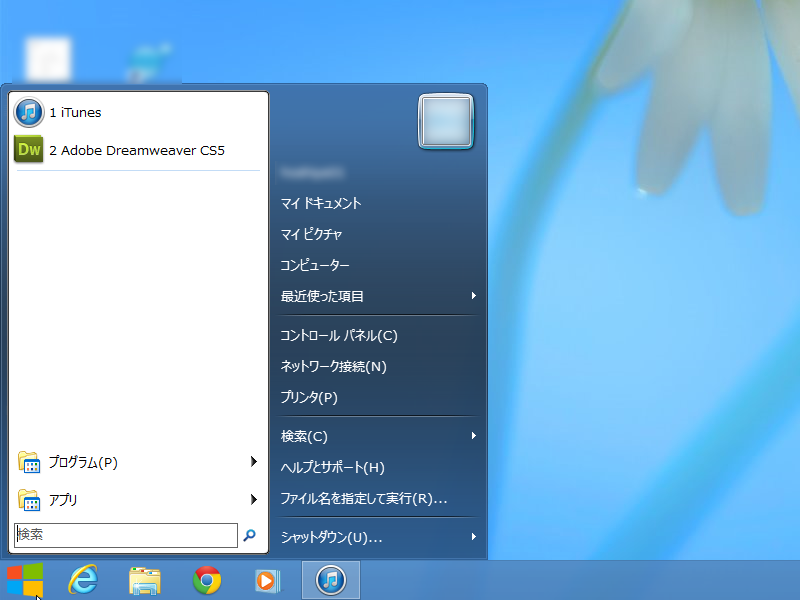
Task: Open プリンタ(P)
Action: click(x=309, y=397)
